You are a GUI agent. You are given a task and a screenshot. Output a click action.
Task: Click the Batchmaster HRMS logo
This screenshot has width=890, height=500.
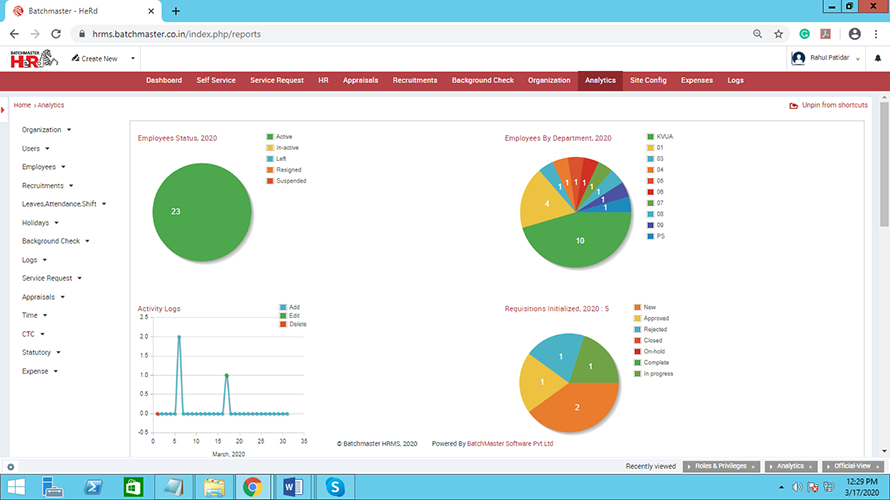[x=25, y=58]
